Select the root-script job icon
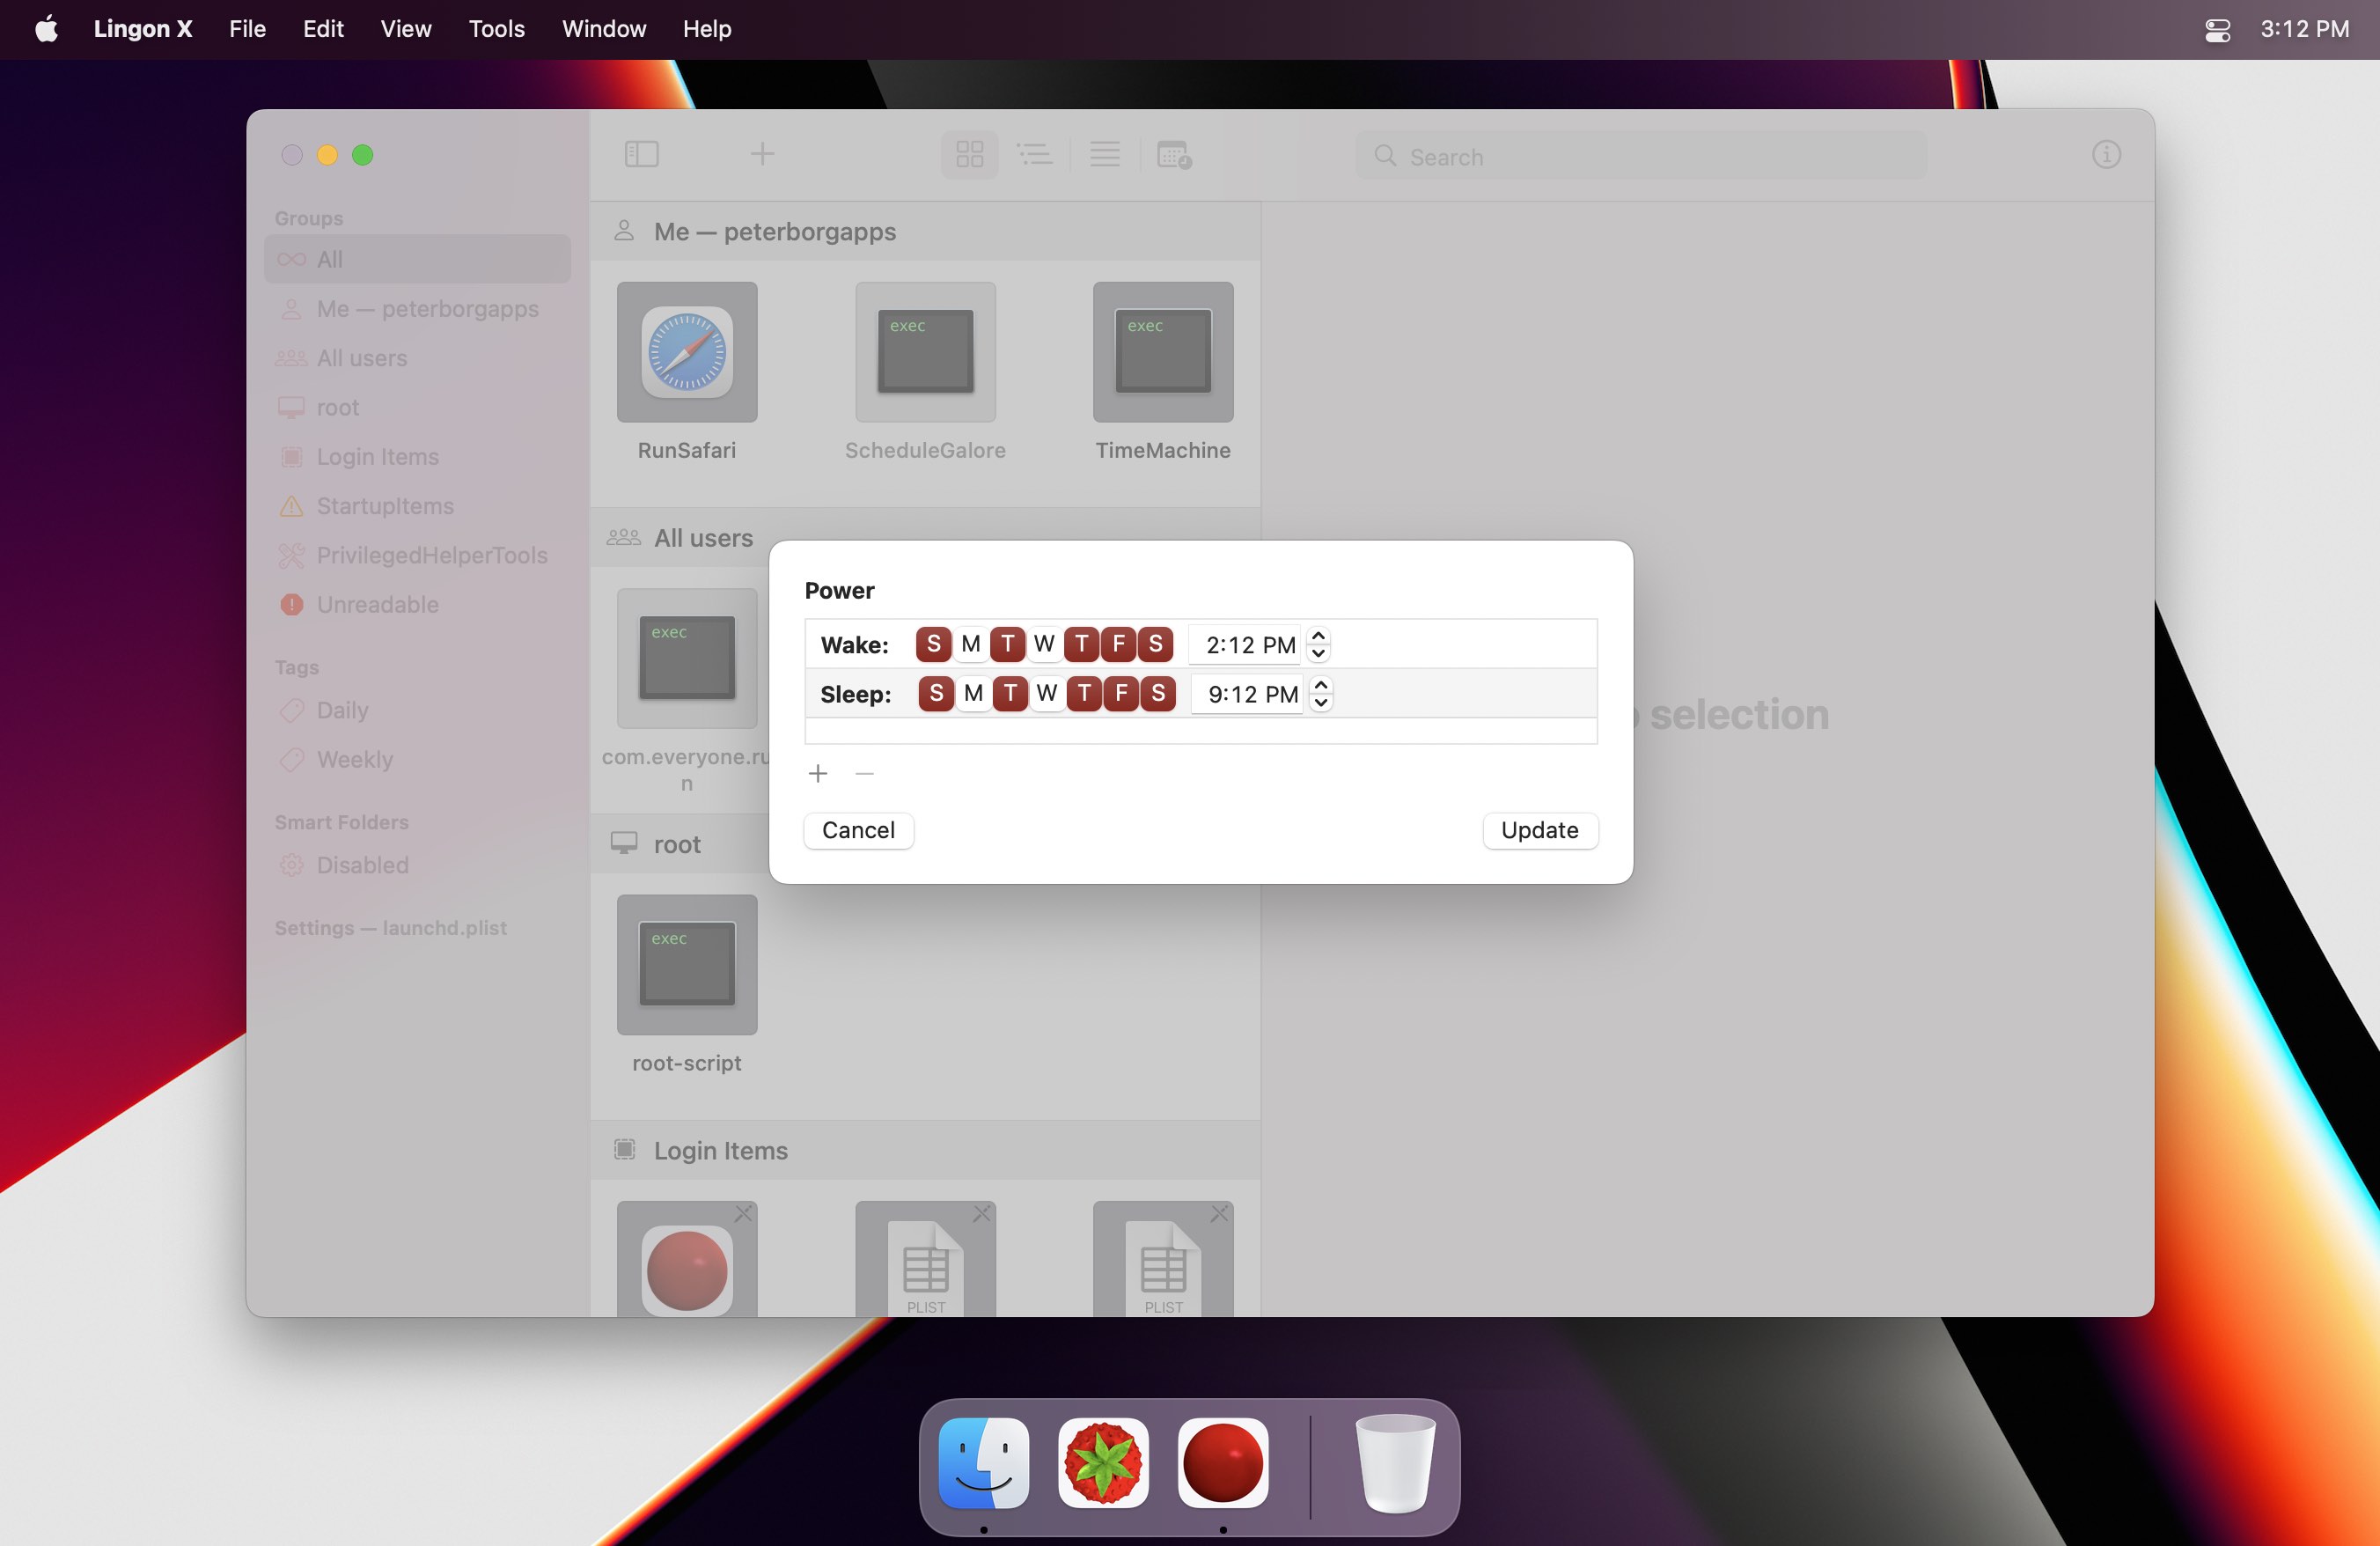This screenshot has width=2380, height=1546. [687, 964]
